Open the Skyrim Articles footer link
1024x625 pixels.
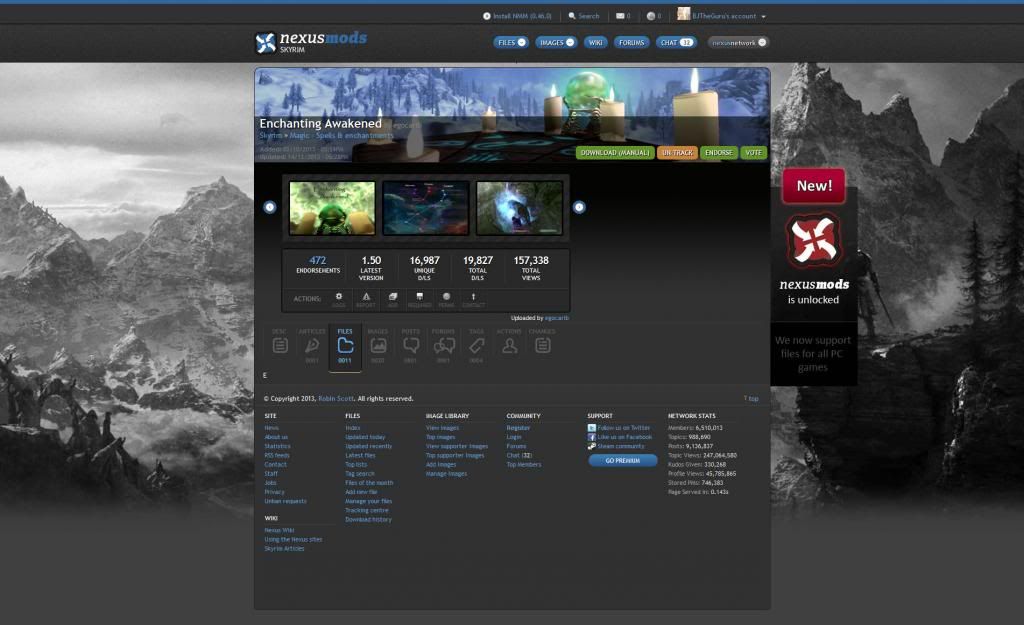pos(284,549)
